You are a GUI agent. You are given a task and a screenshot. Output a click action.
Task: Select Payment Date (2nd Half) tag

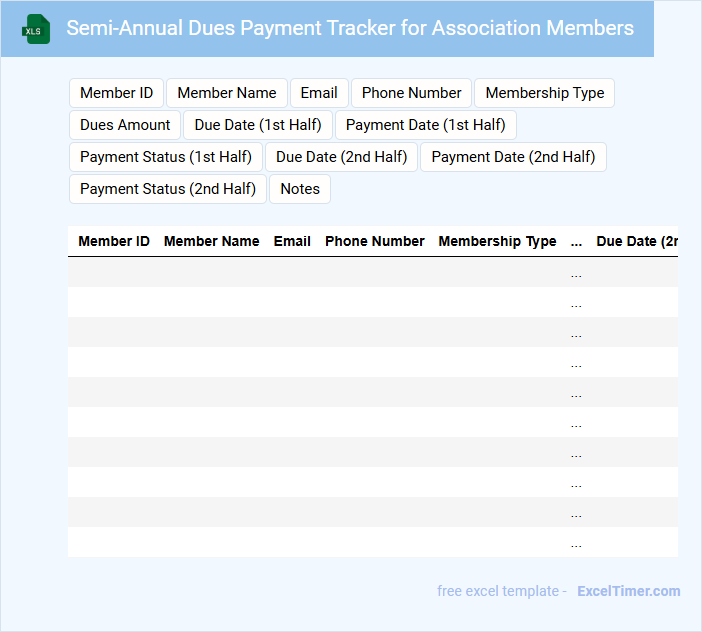coord(513,157)
